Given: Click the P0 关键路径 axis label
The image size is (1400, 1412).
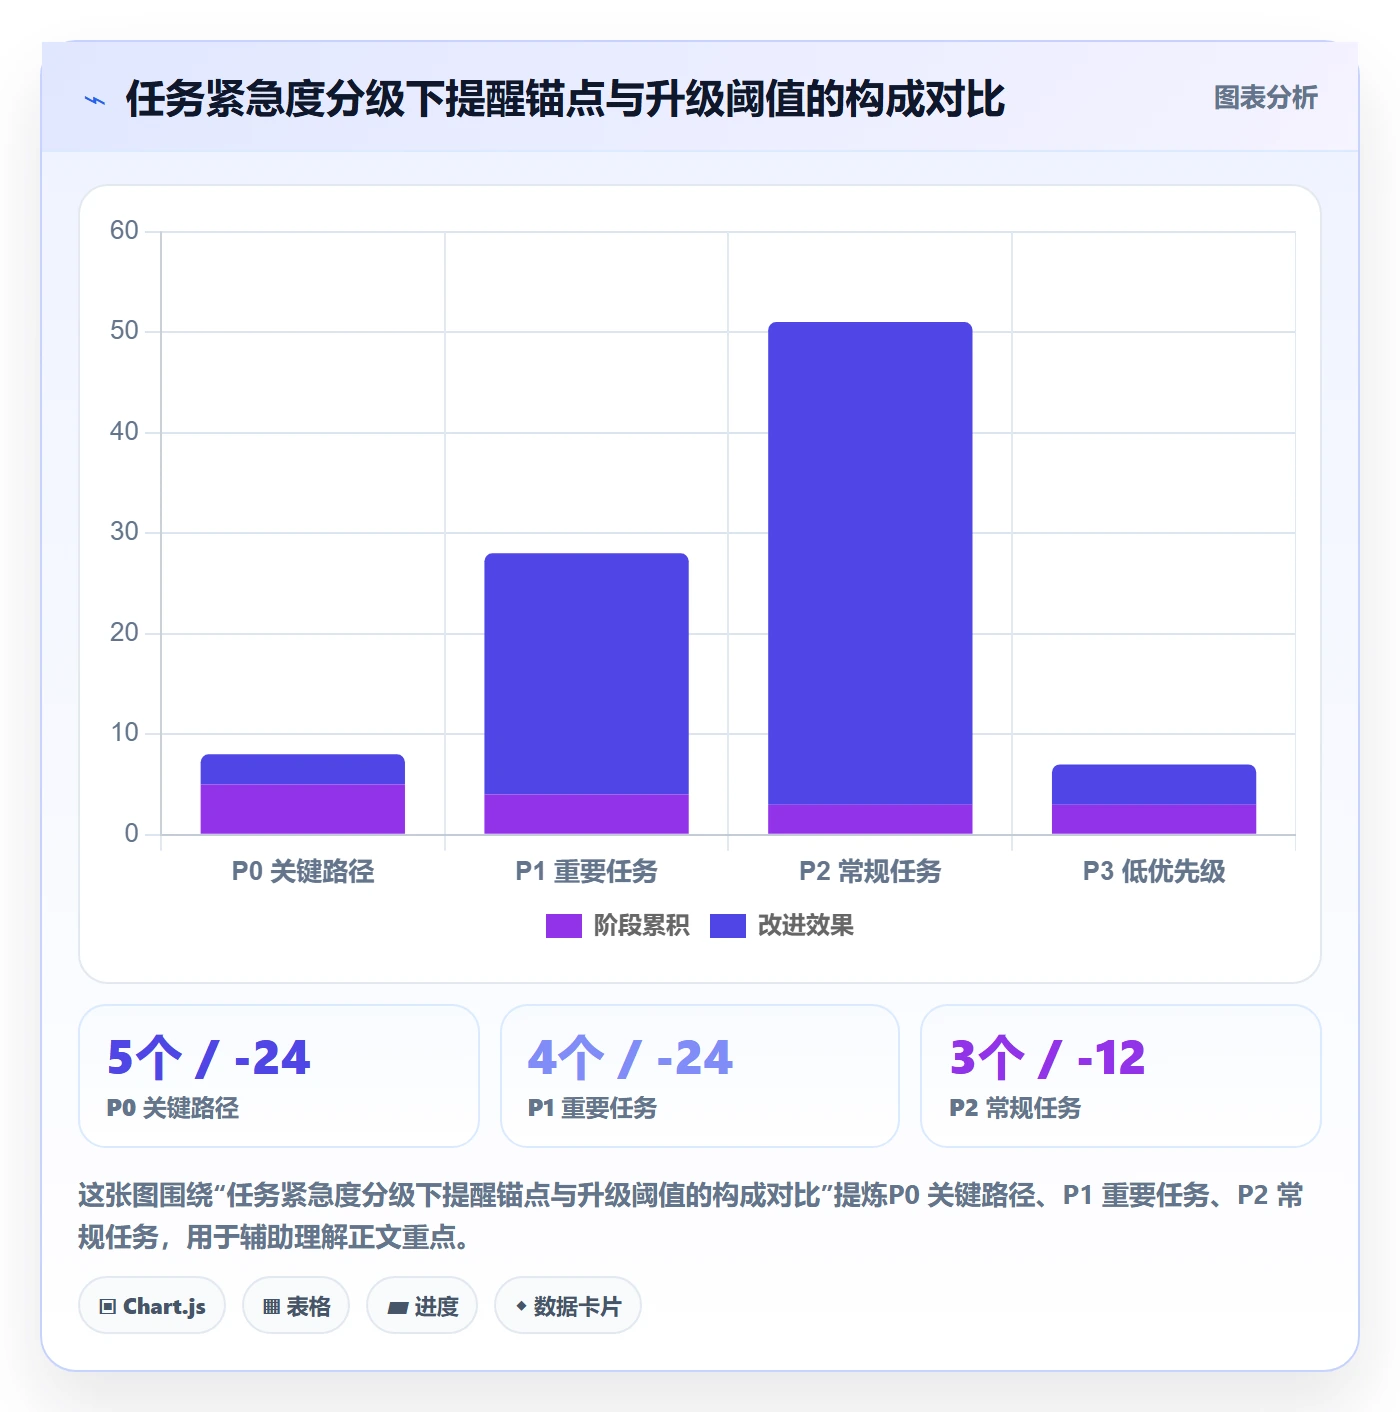Looking at the screenshot, I should pyautogui.click(x=303, y=871).
